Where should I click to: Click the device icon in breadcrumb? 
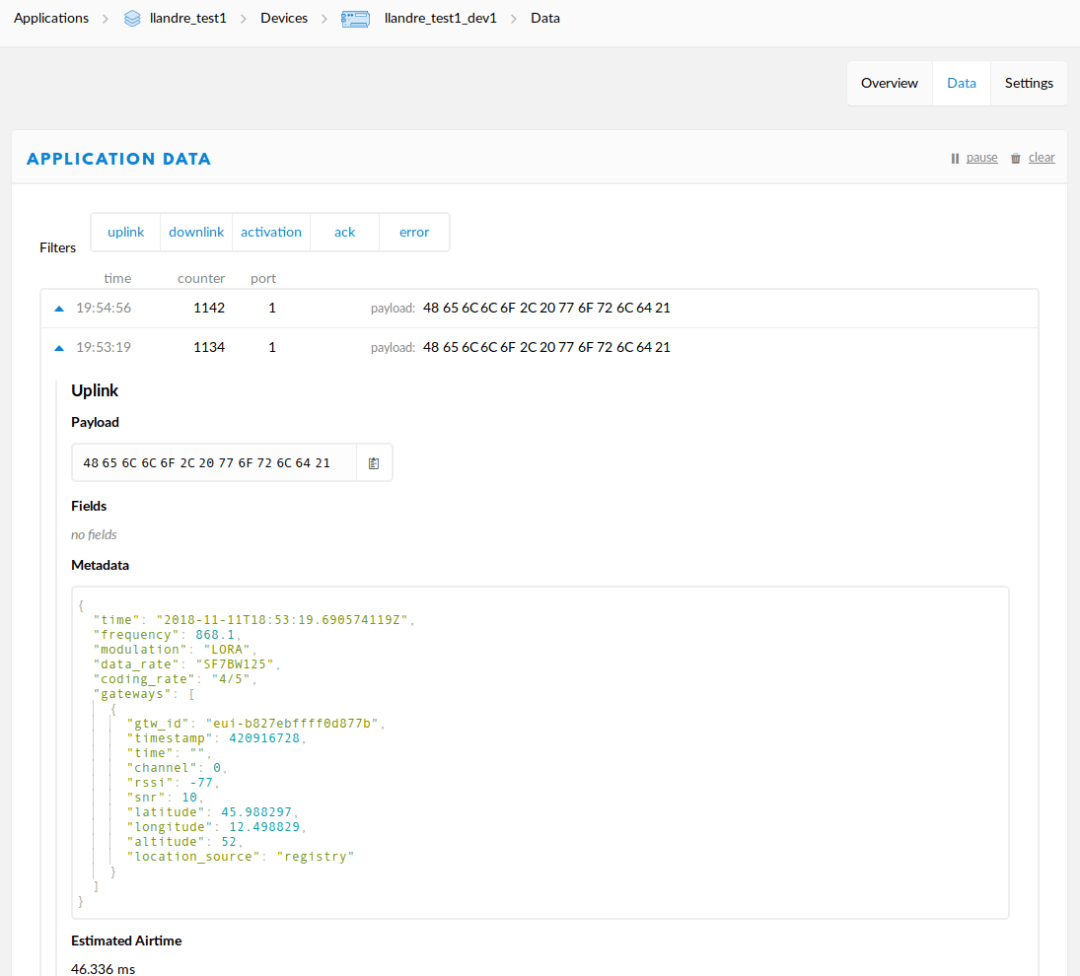(355, 18)
